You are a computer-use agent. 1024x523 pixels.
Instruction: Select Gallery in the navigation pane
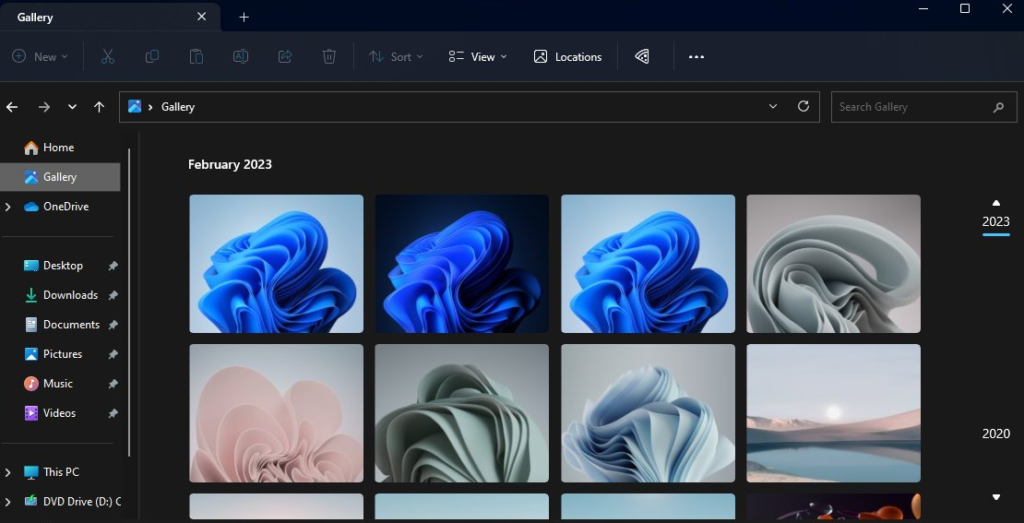click(60, 177)
